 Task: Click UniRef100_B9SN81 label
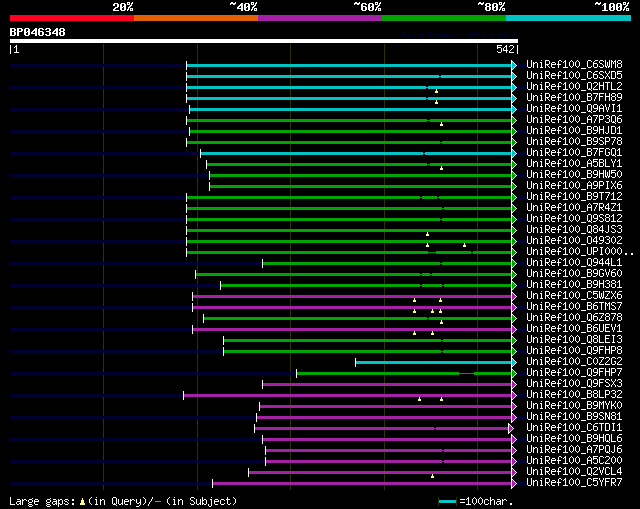pos(574,417)
